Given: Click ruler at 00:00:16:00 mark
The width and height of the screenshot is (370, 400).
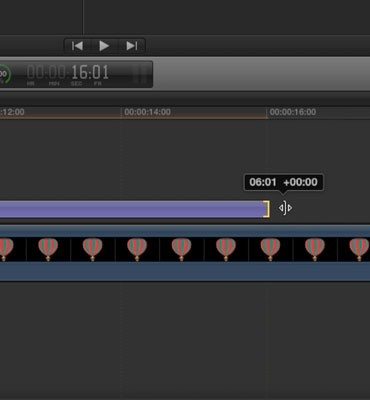Looking at the screenshot, I should pyautogui.click(x=292, y=112).
